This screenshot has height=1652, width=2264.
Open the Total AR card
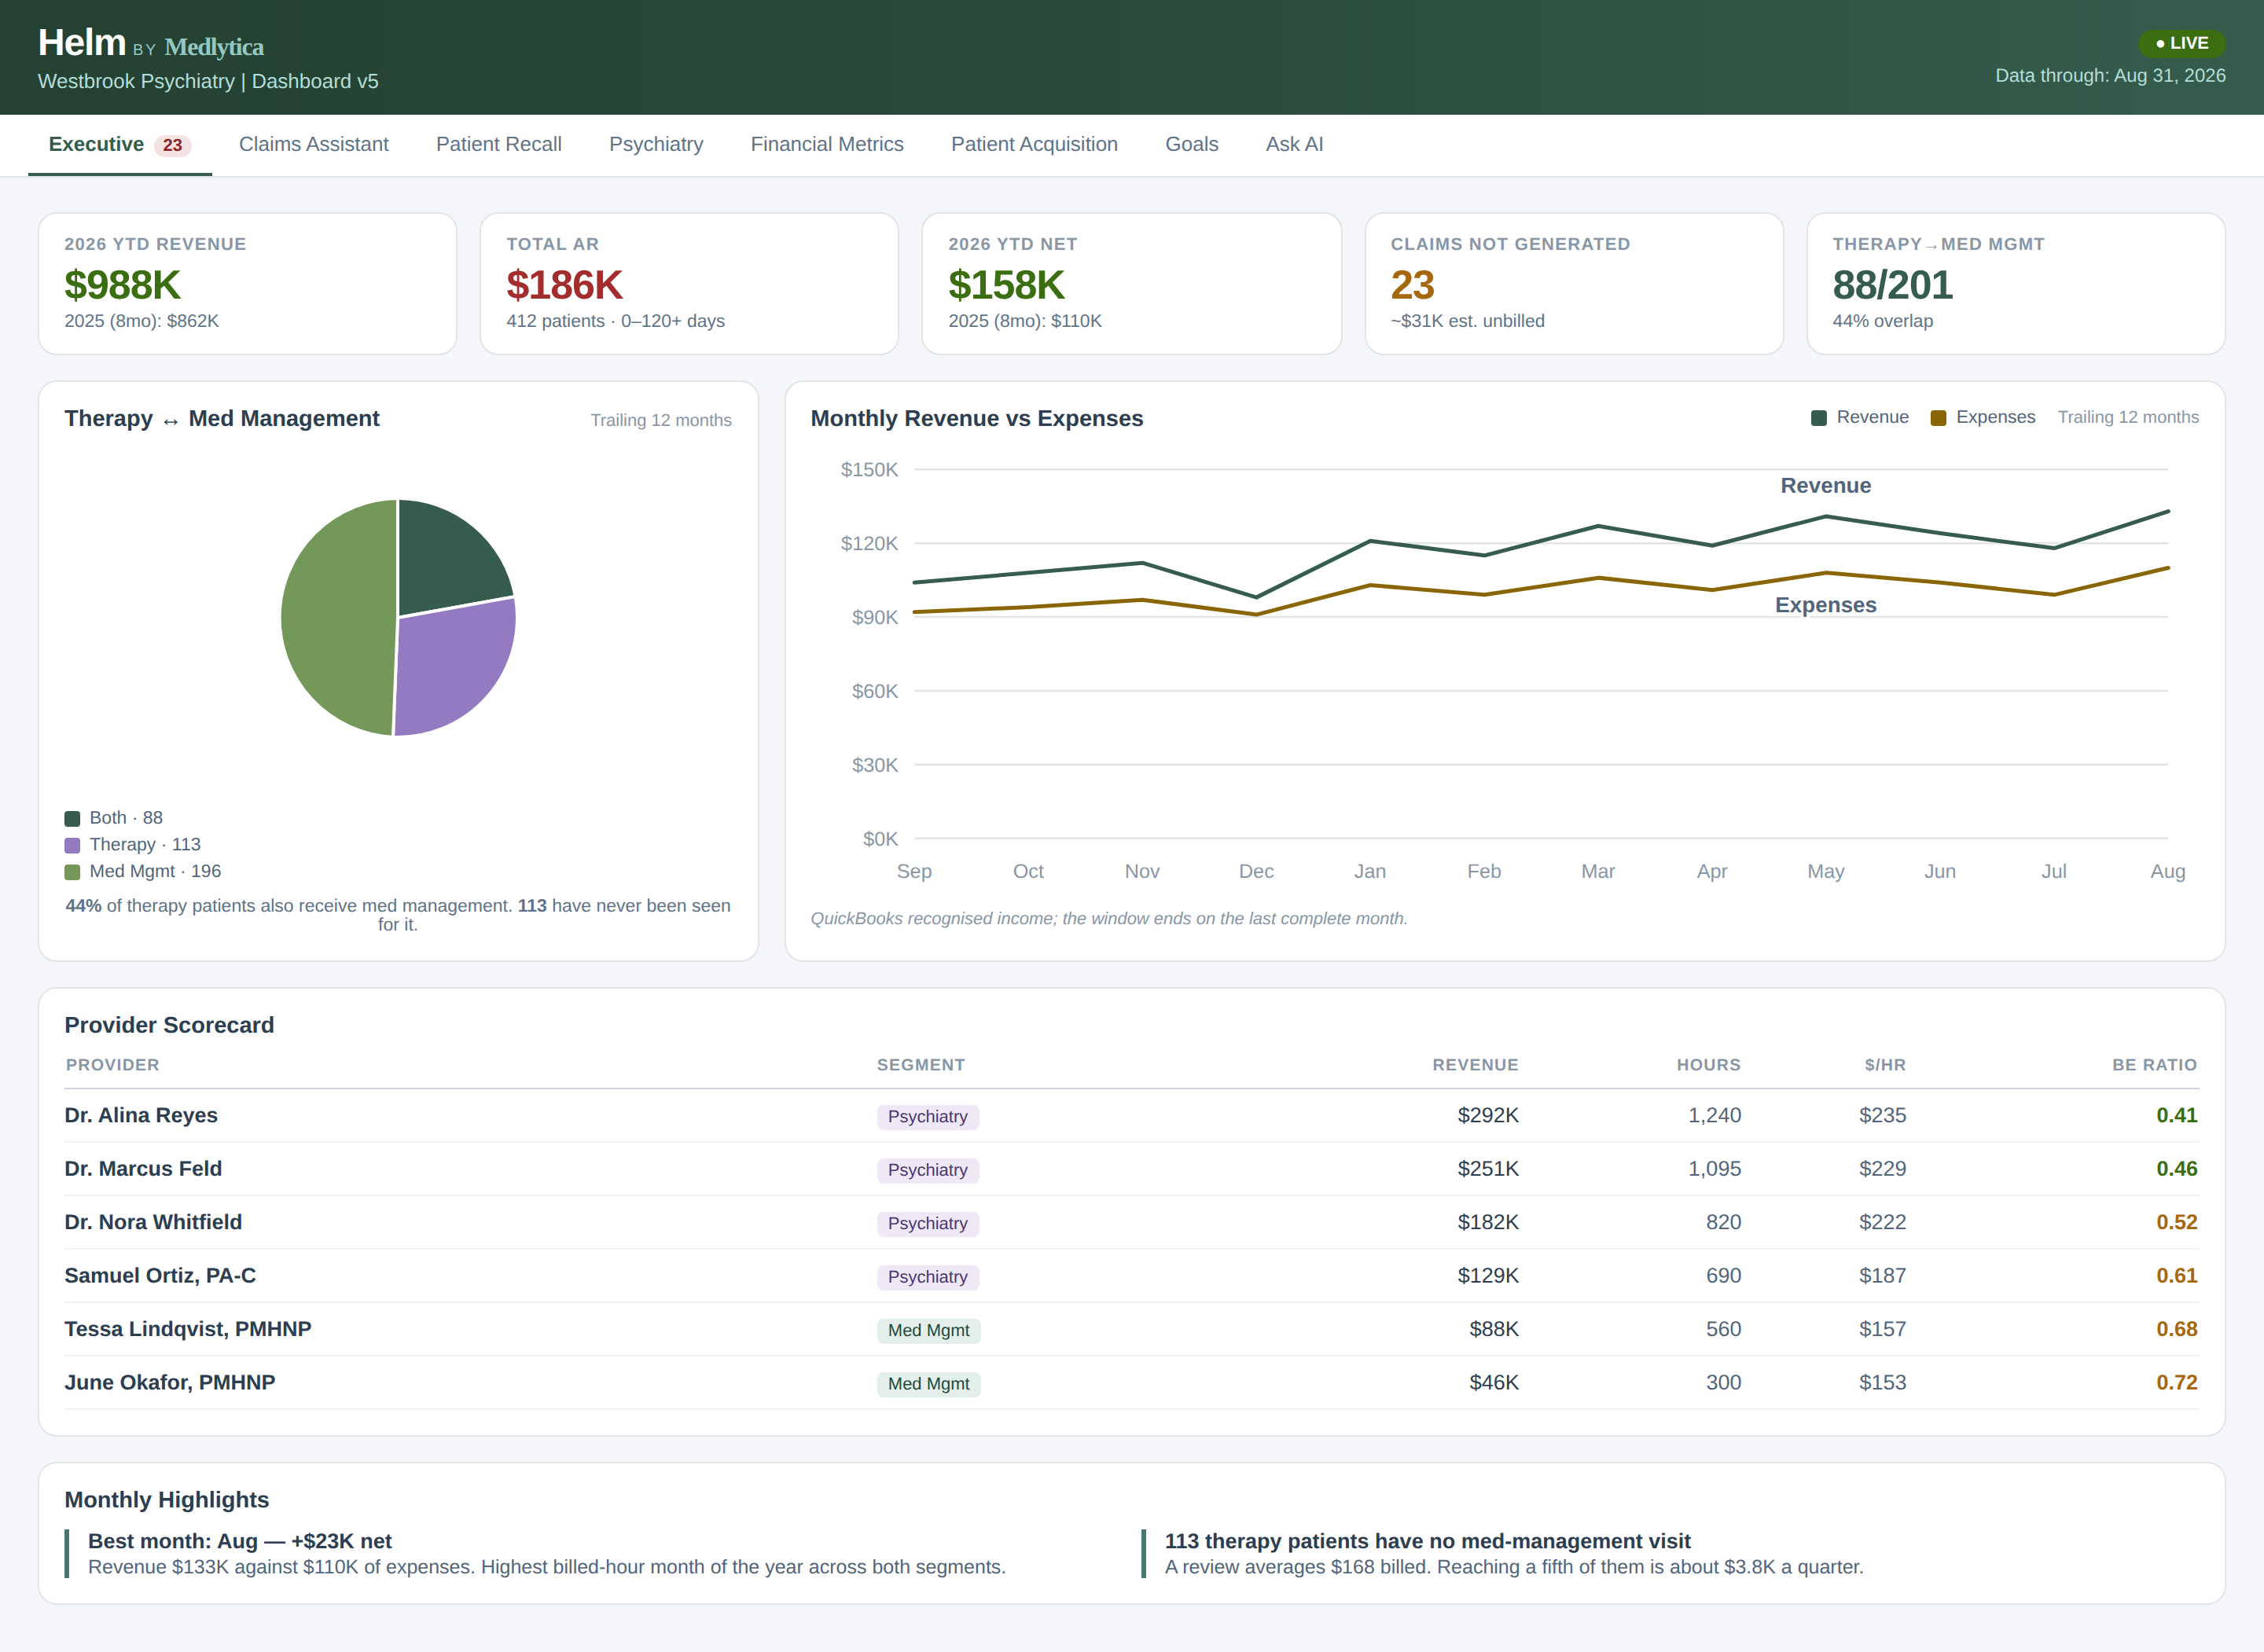(689, 283)
